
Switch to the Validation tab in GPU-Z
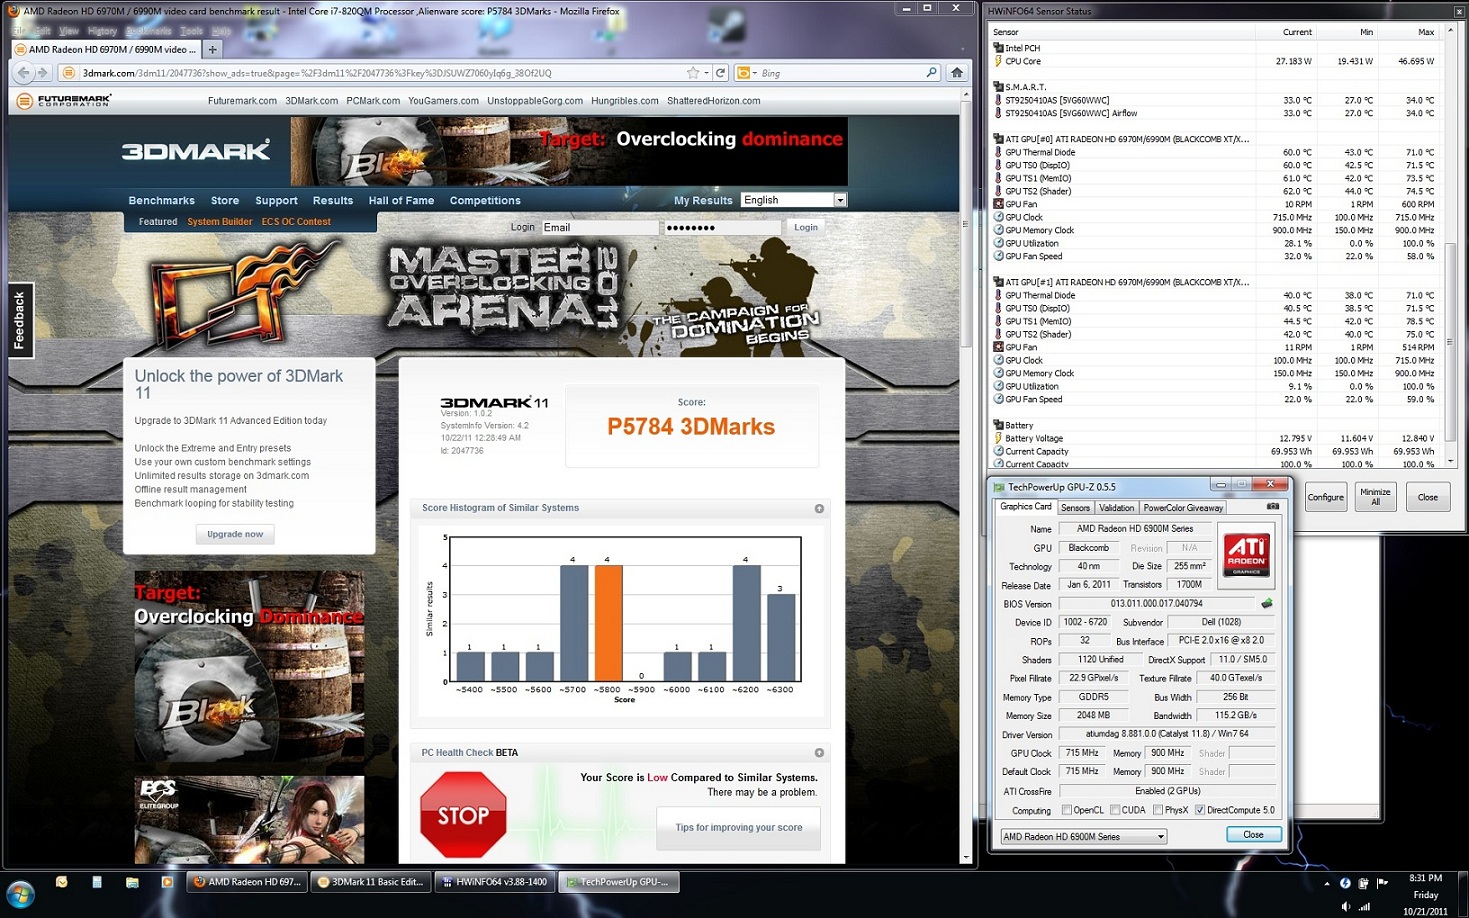click(x=1116, y=508)
